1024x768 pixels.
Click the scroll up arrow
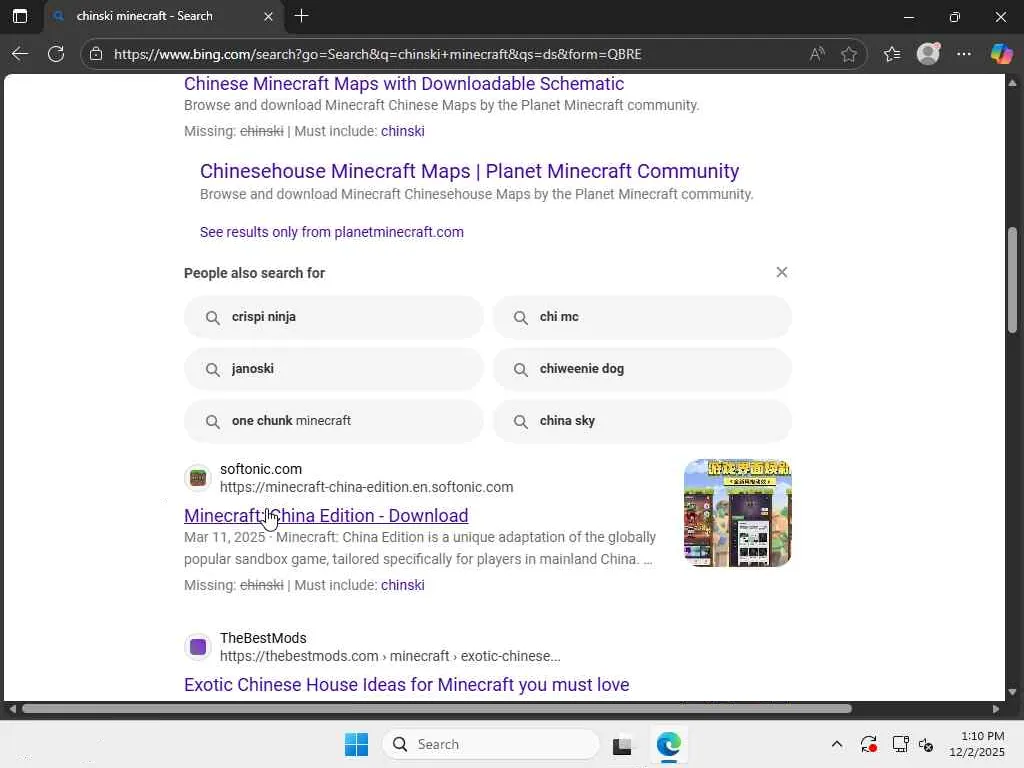pyautogui.click(x=1012, y=83)
